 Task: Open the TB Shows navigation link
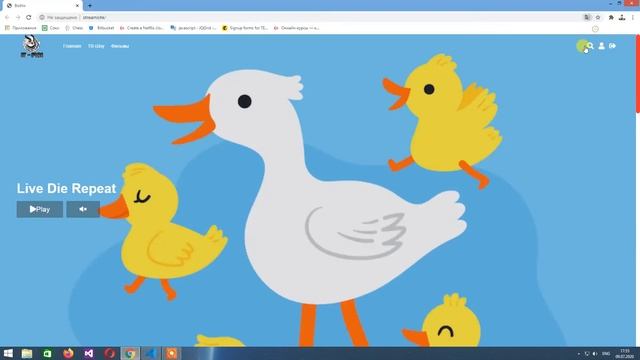tap(96, 46)
